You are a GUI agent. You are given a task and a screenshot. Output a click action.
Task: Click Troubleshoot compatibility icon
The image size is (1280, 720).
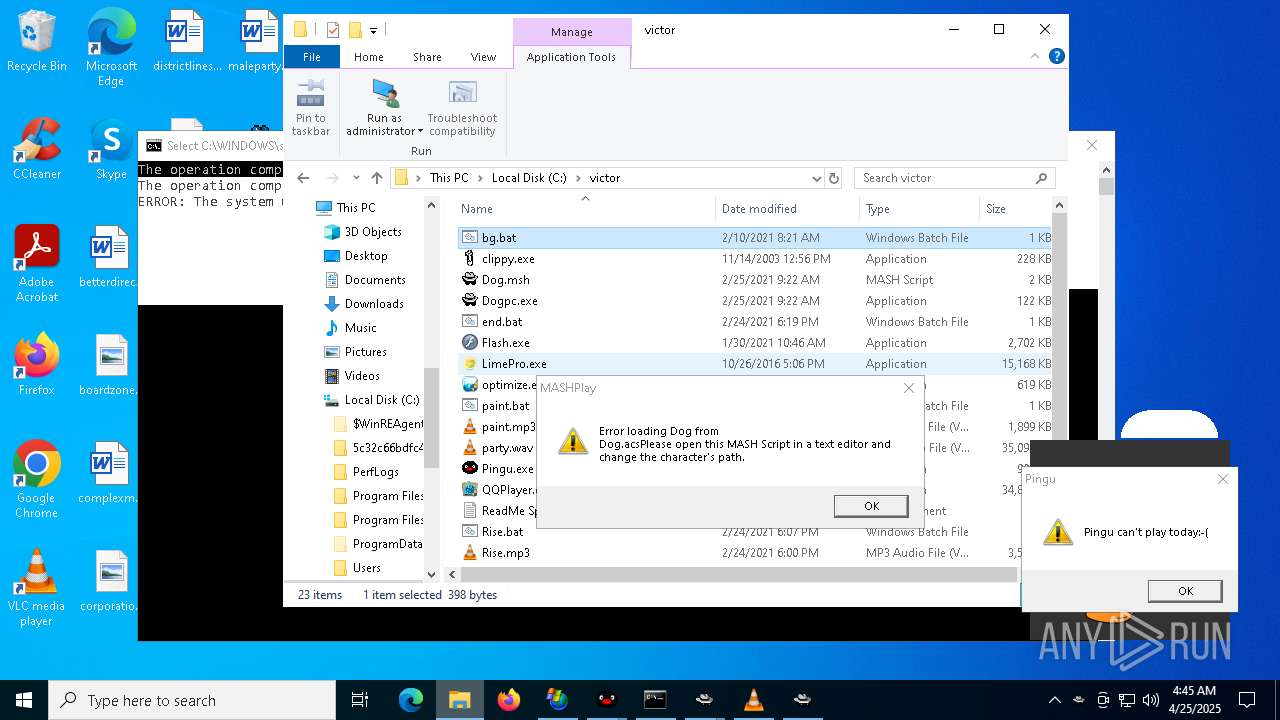coord(462,95)
